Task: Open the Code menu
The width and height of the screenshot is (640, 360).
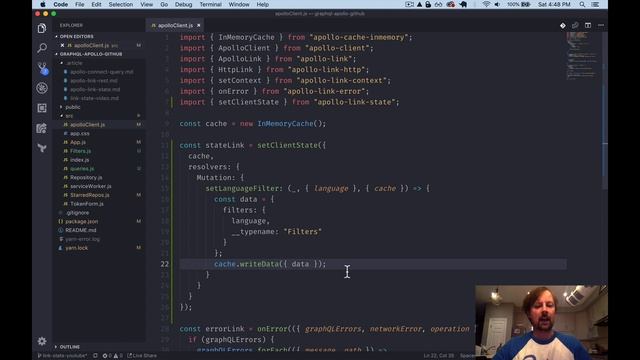Action: 60,4
